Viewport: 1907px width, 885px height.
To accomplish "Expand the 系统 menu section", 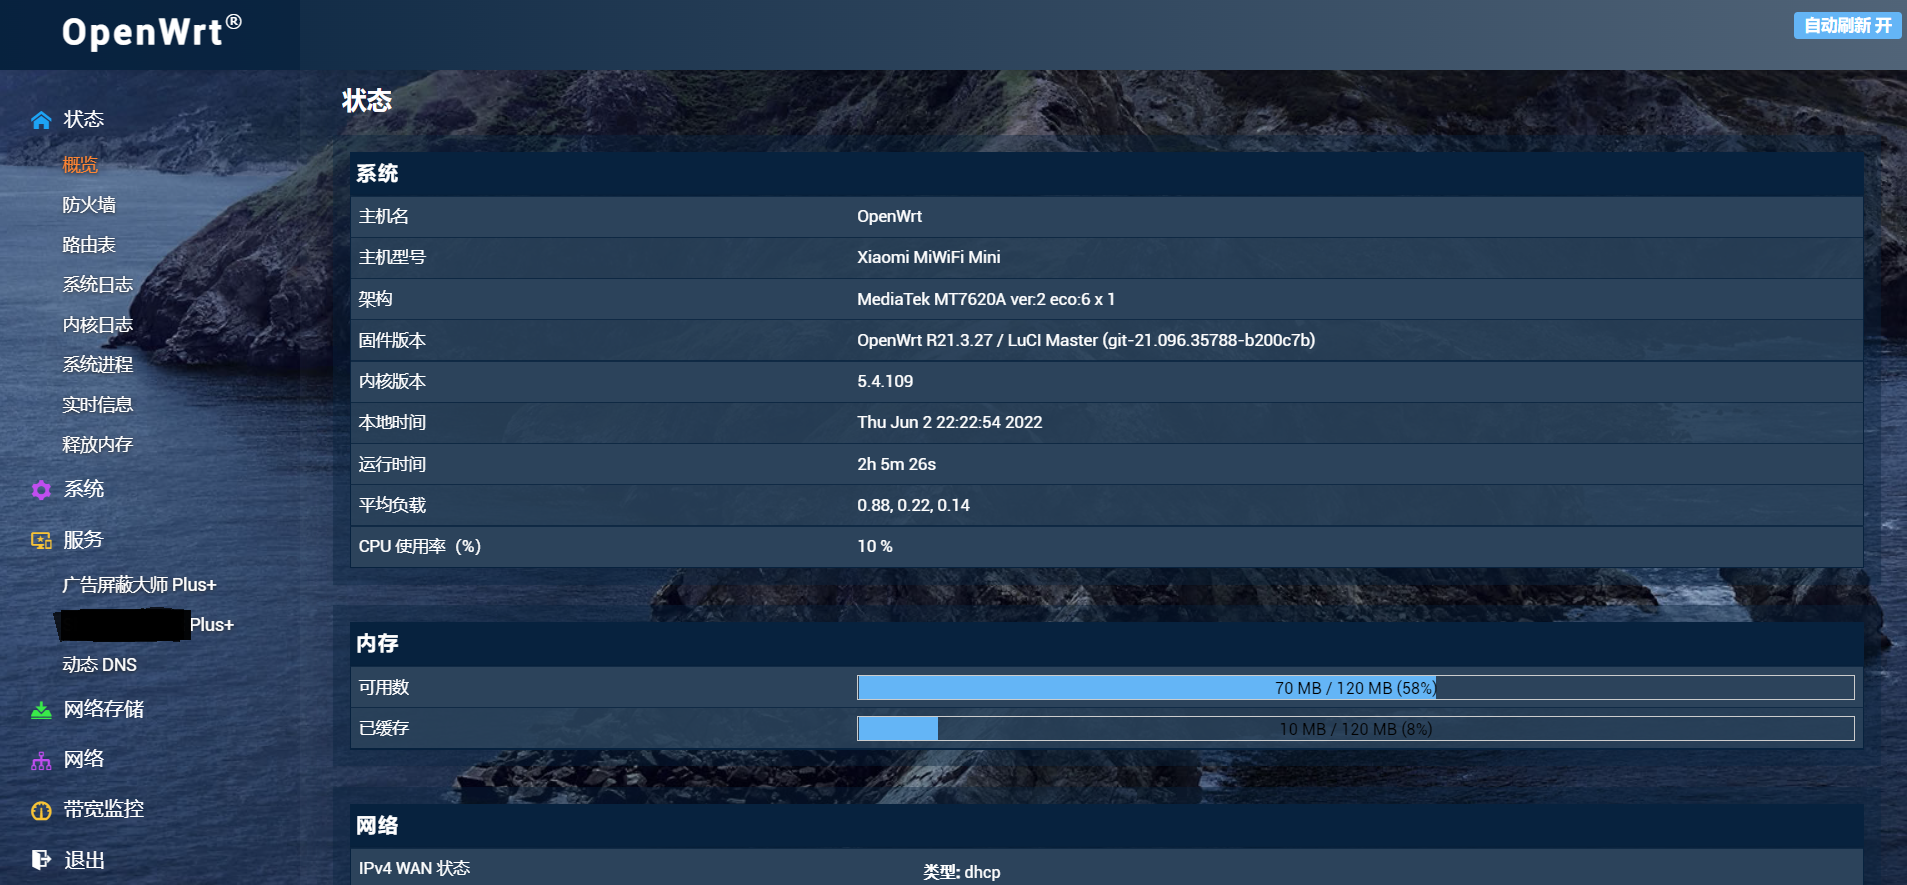I will pos(84,489).
